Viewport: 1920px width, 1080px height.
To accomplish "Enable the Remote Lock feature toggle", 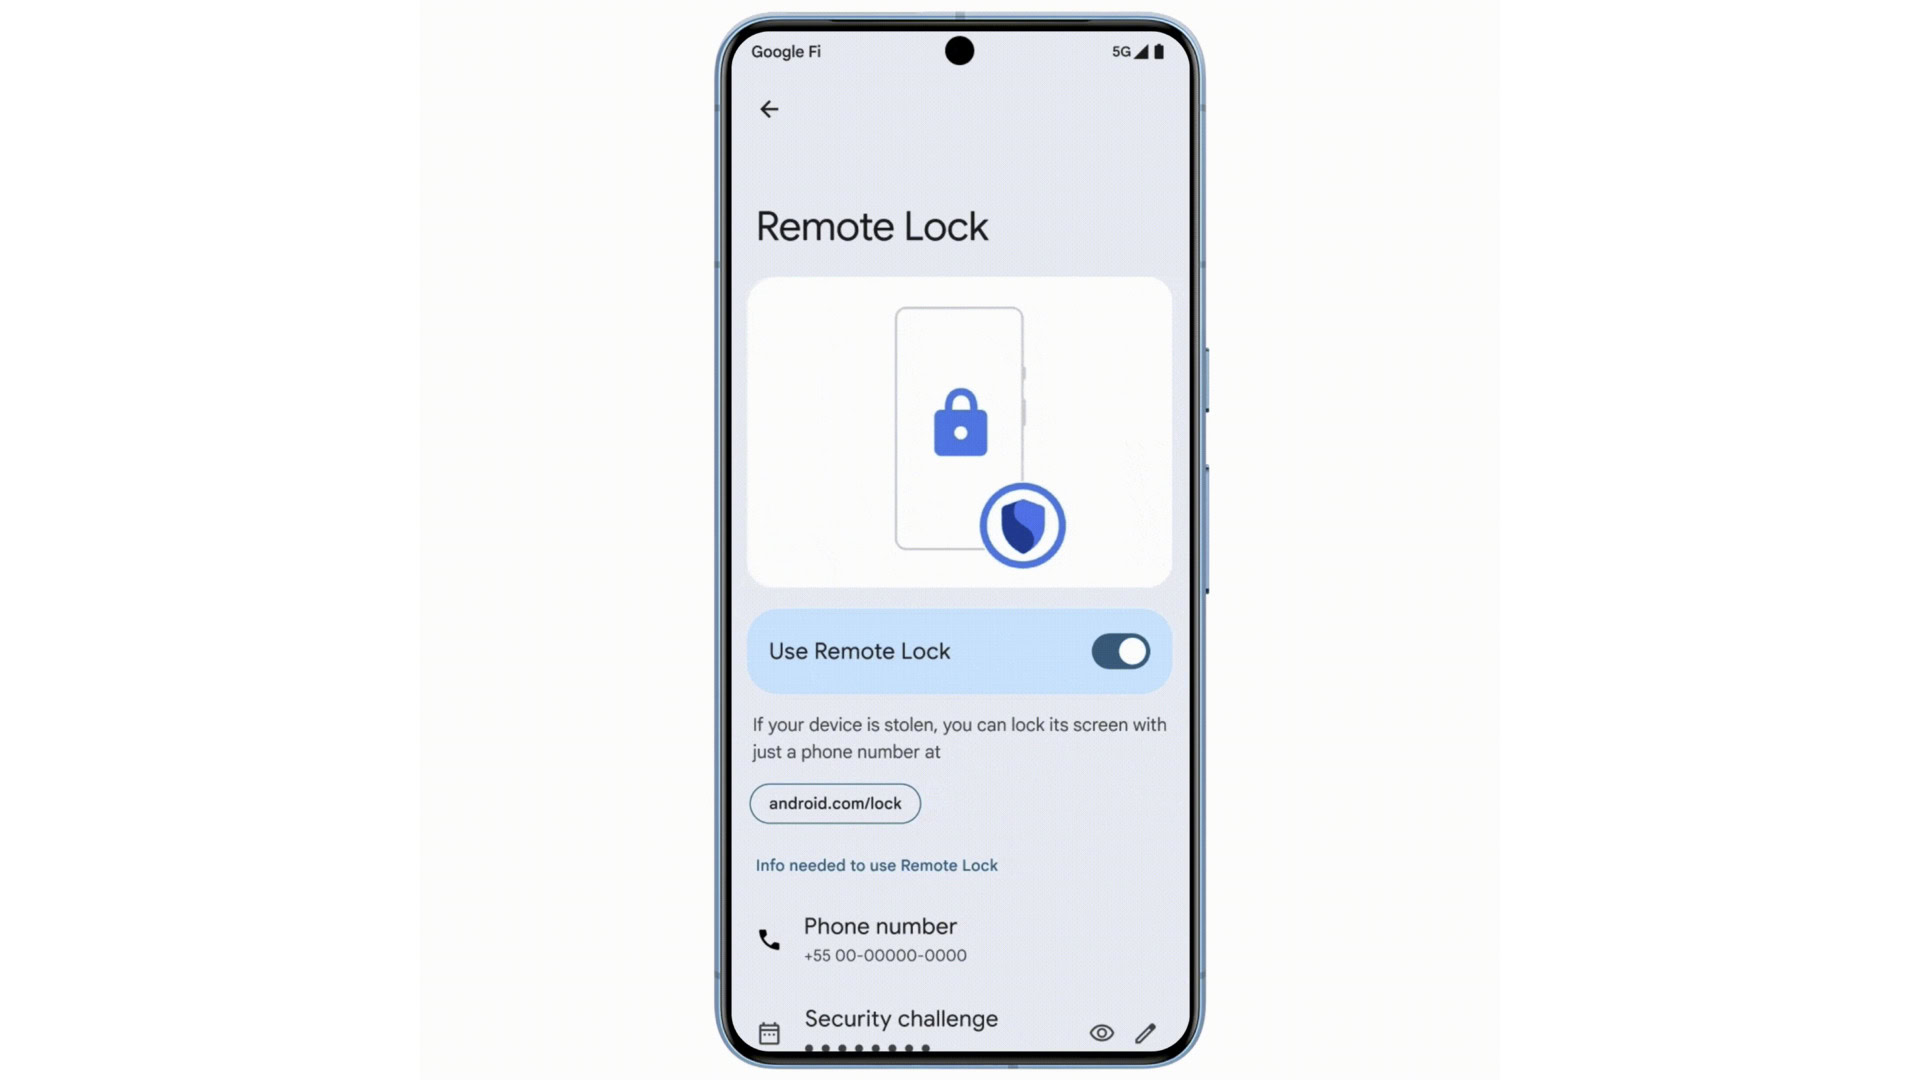I will [1118, 650].
